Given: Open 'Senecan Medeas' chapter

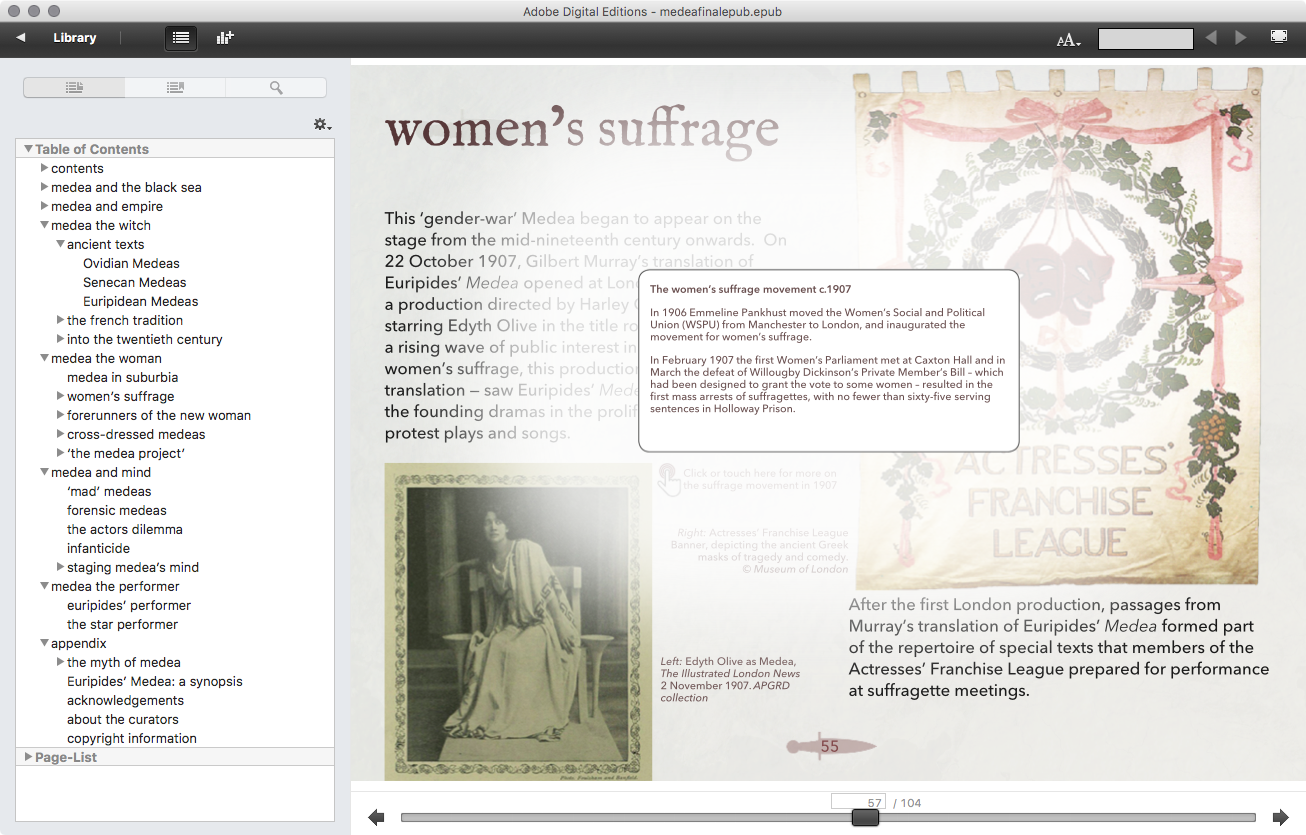Looking at the screenshot, I should coord(135,282).
